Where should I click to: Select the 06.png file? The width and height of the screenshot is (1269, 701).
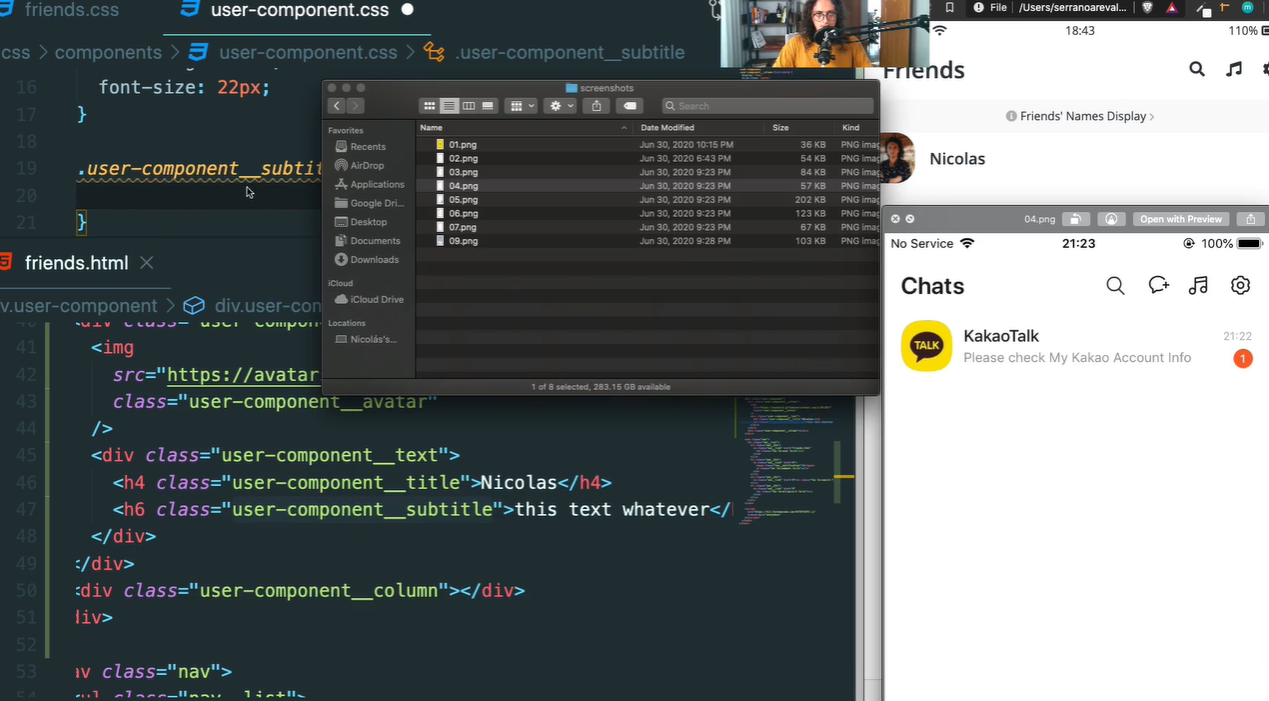(647, 214)
